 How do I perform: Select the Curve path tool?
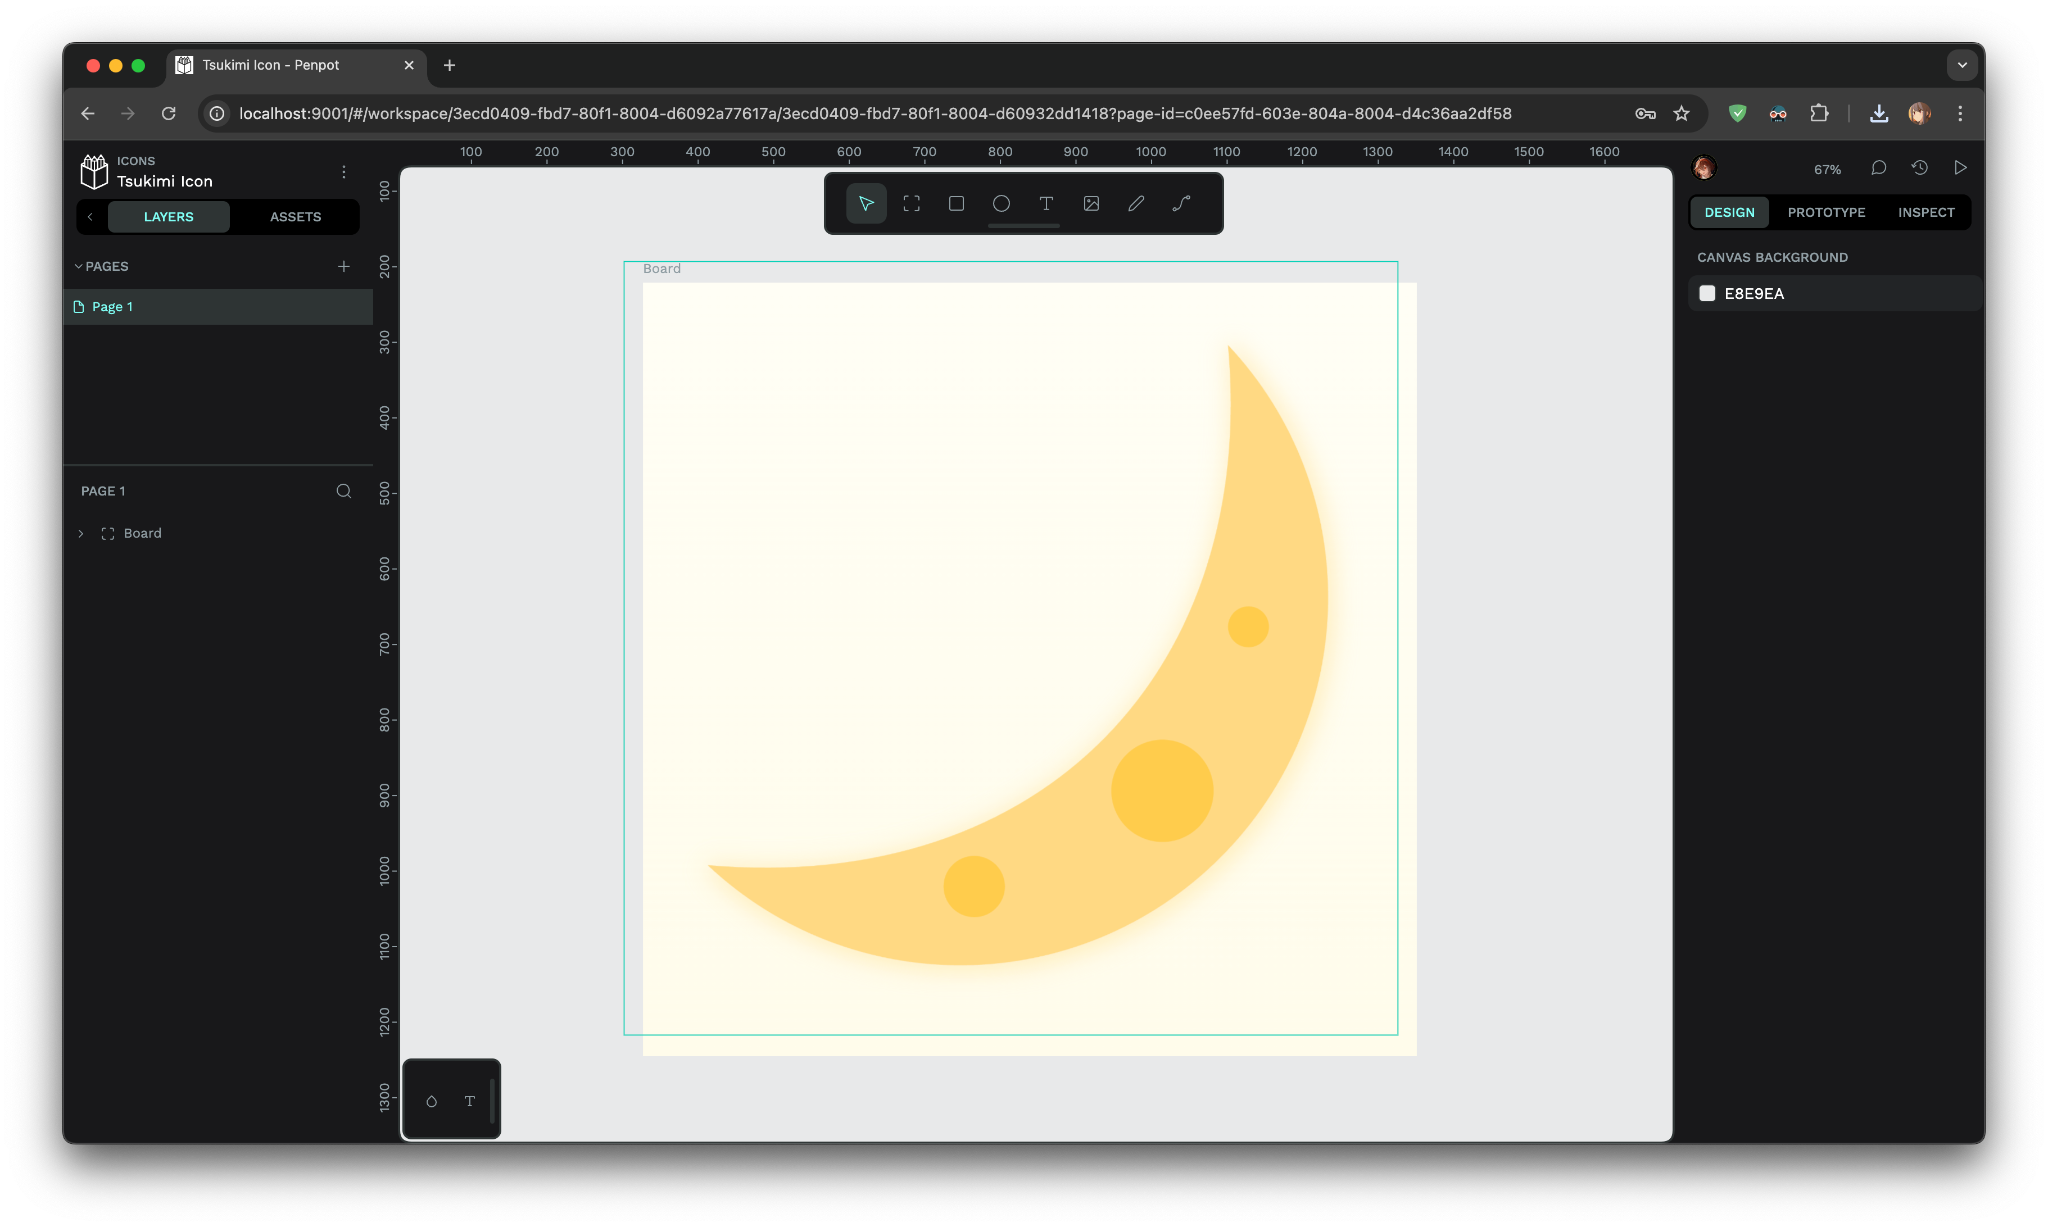[1180, 203]
